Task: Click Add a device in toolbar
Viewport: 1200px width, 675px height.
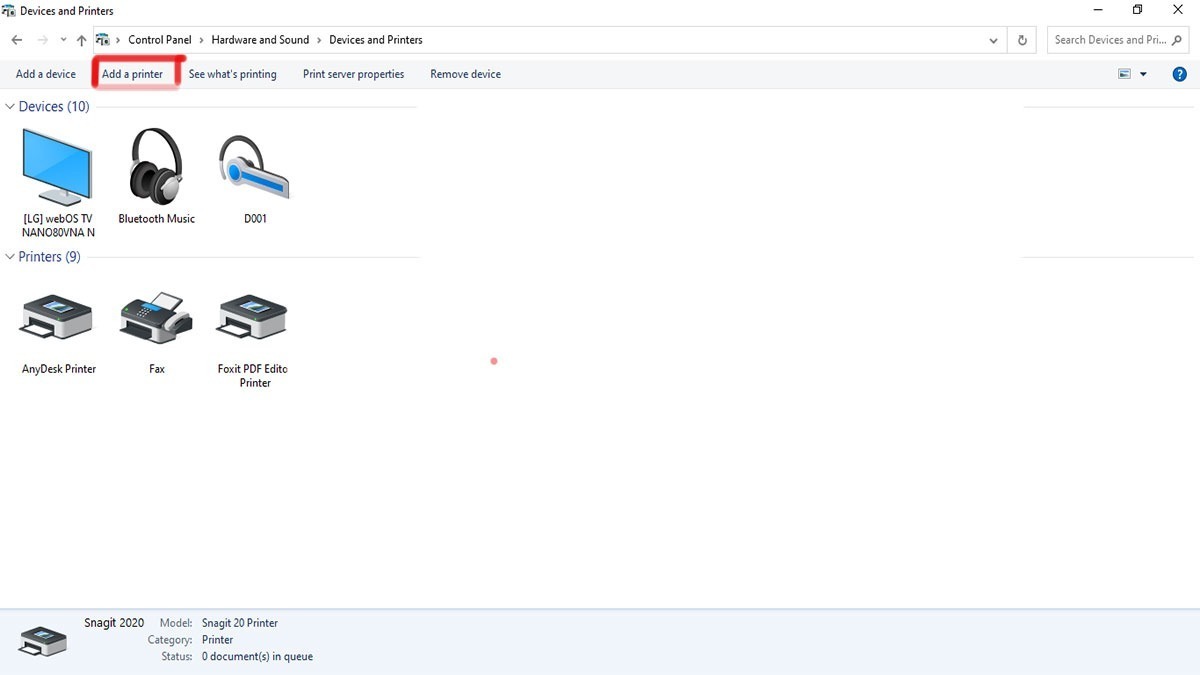Action: tap(46, 74)
